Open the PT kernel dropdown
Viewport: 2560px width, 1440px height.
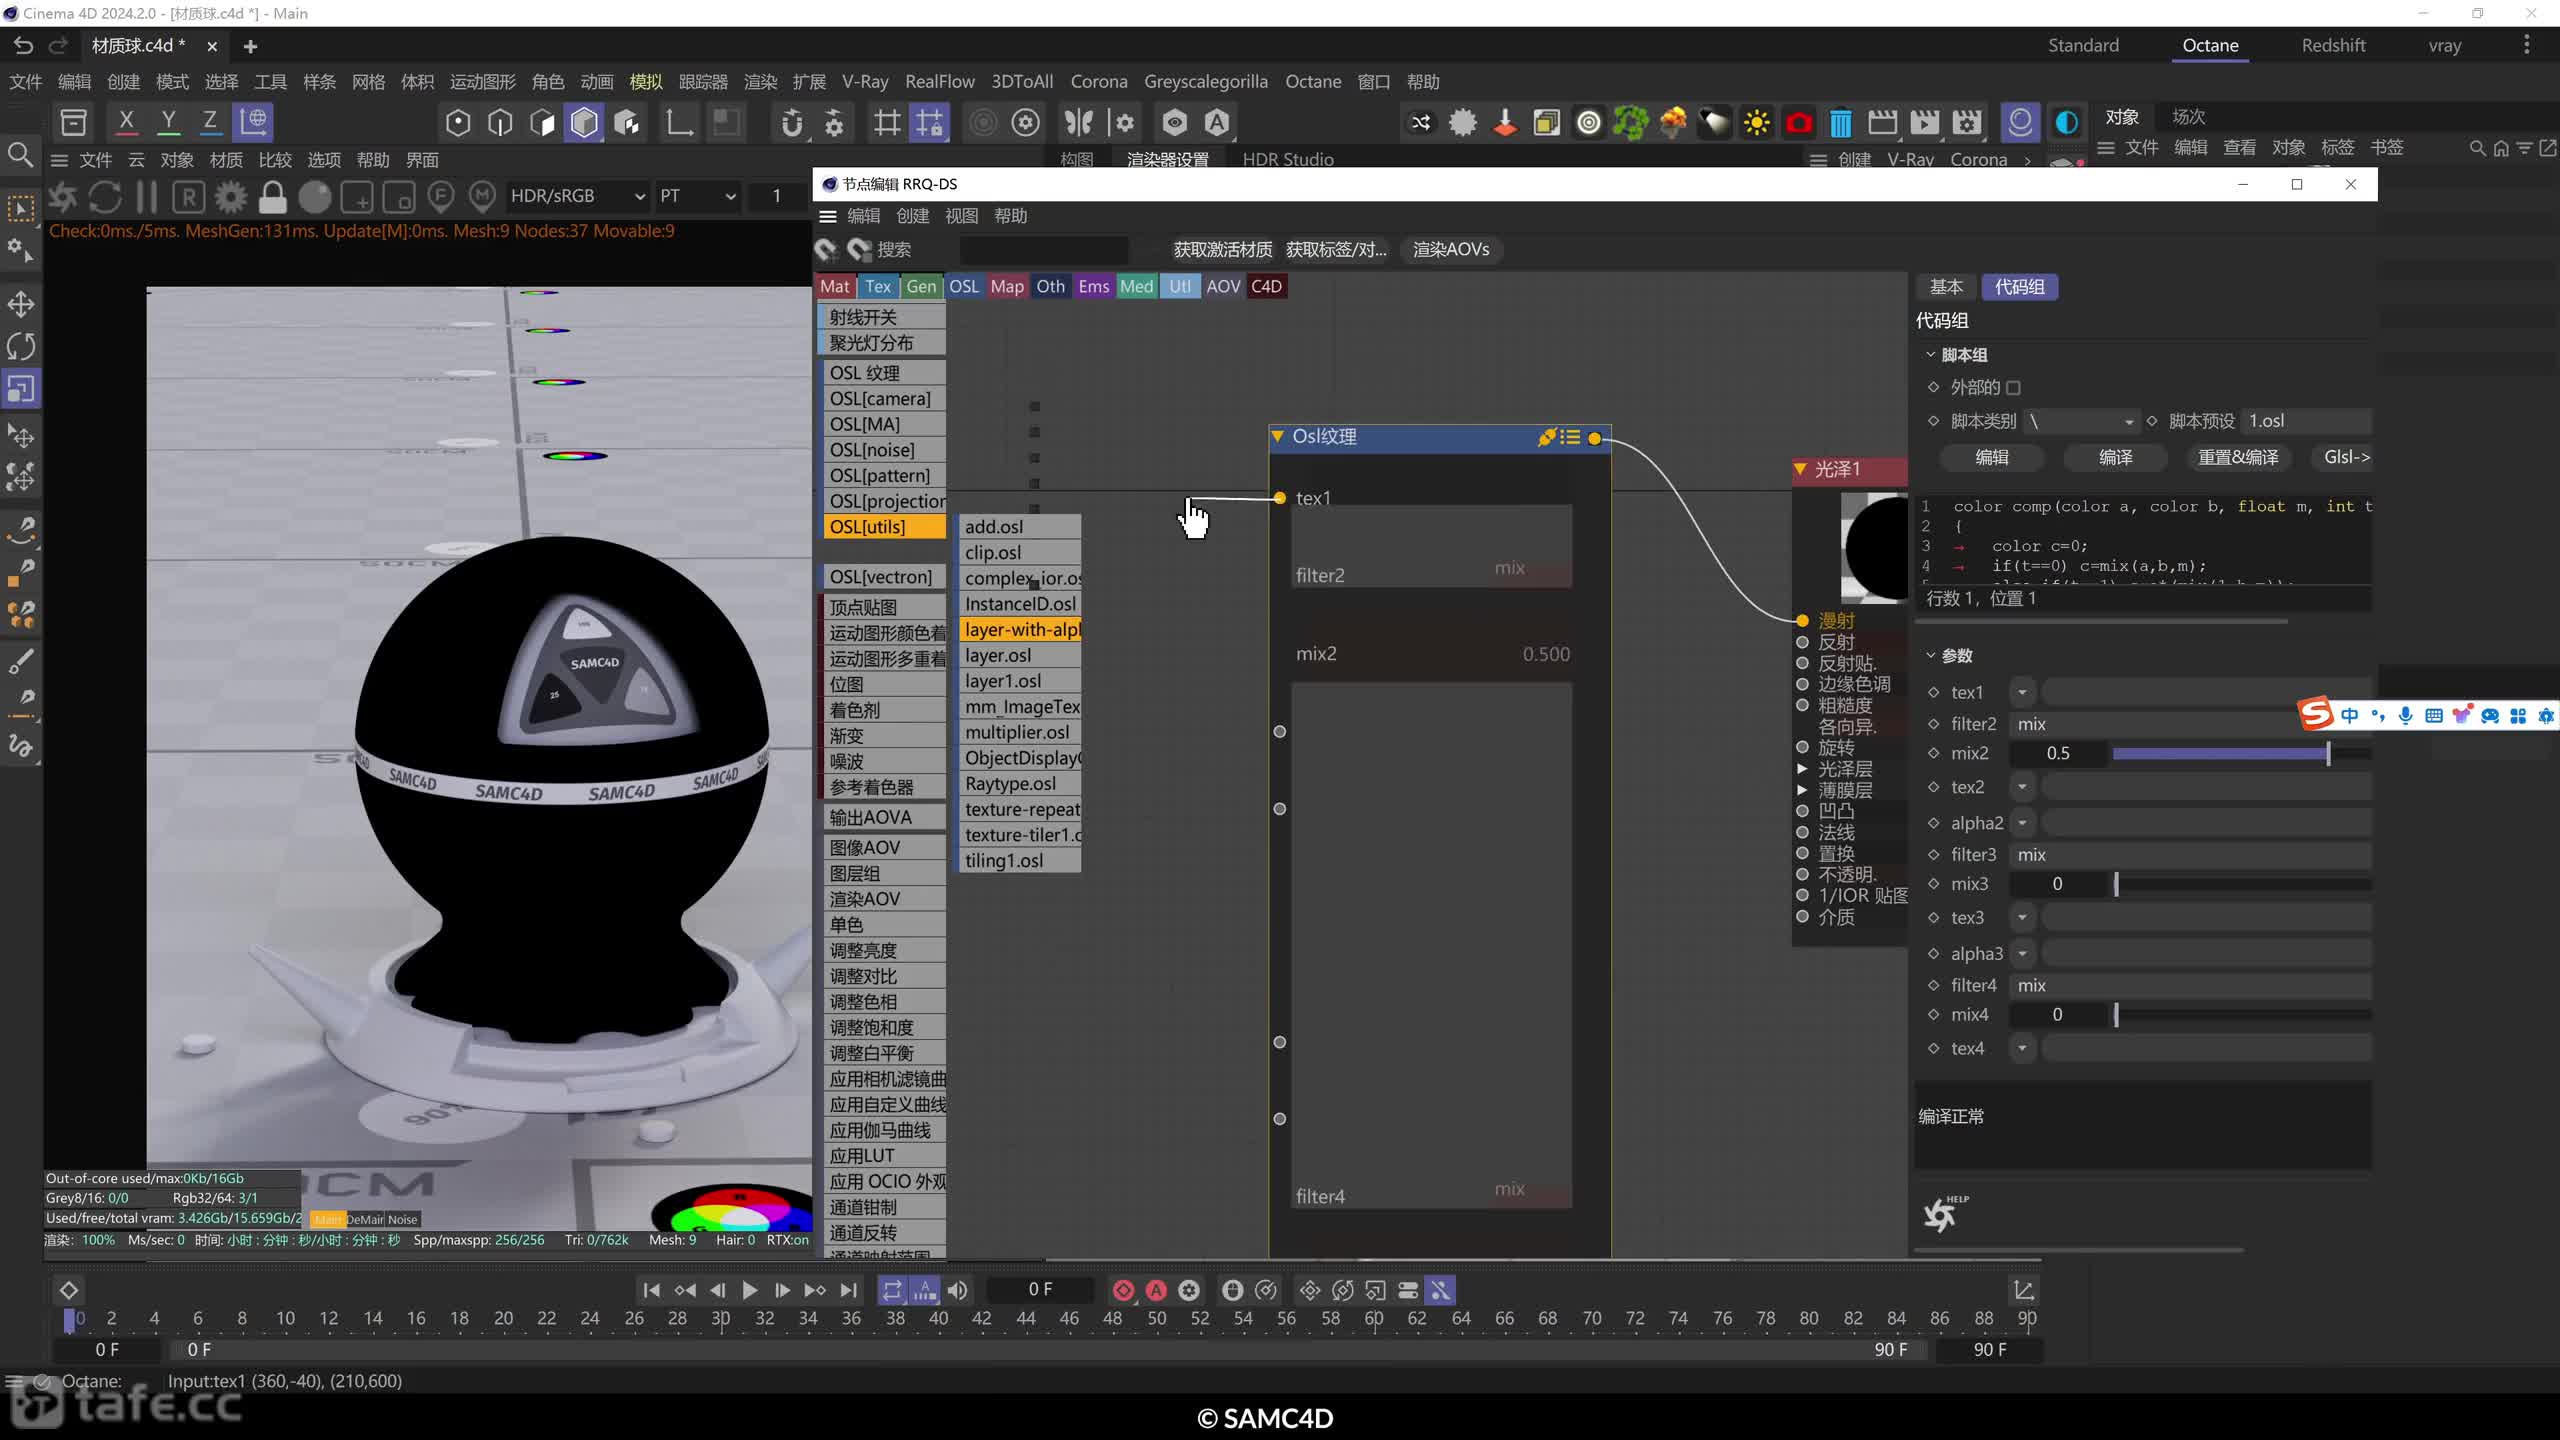[697, 197]
